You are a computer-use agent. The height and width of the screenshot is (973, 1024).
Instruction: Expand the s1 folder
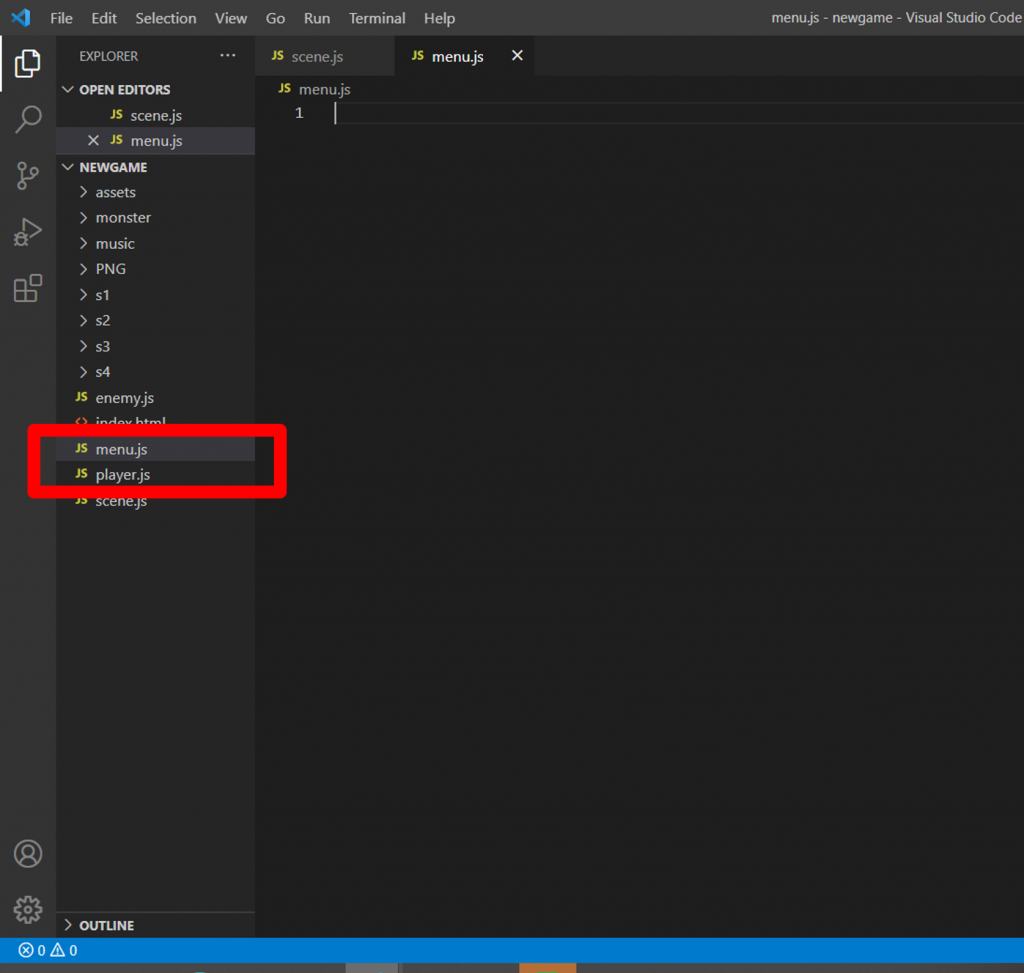[83, 295]
